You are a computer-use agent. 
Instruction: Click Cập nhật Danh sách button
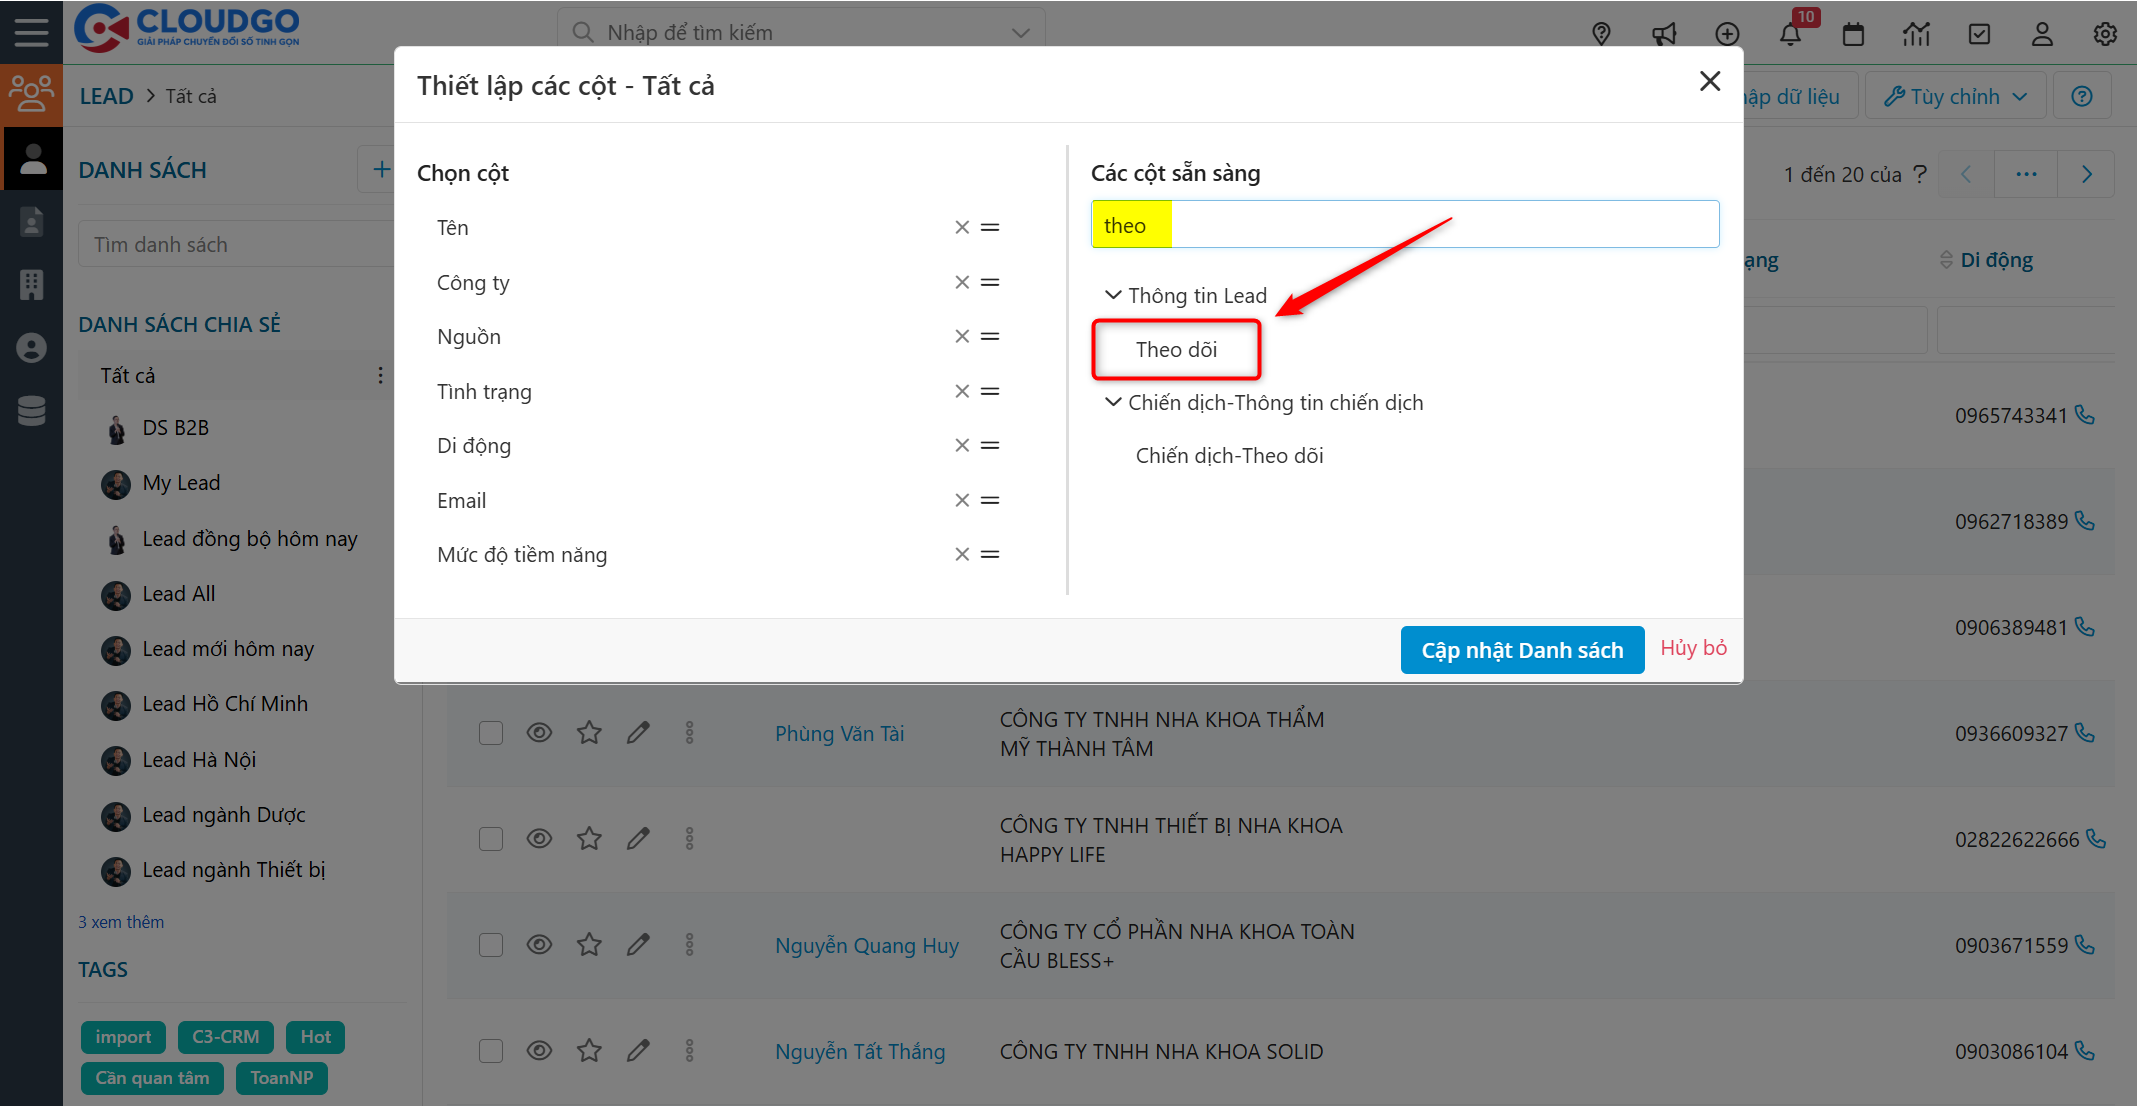1521,650
